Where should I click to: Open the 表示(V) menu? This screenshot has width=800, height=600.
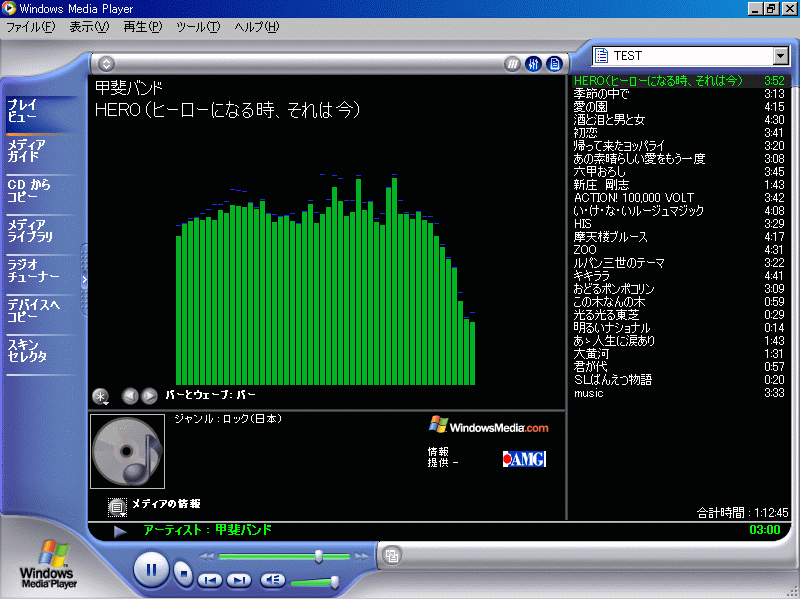[89, 27]
